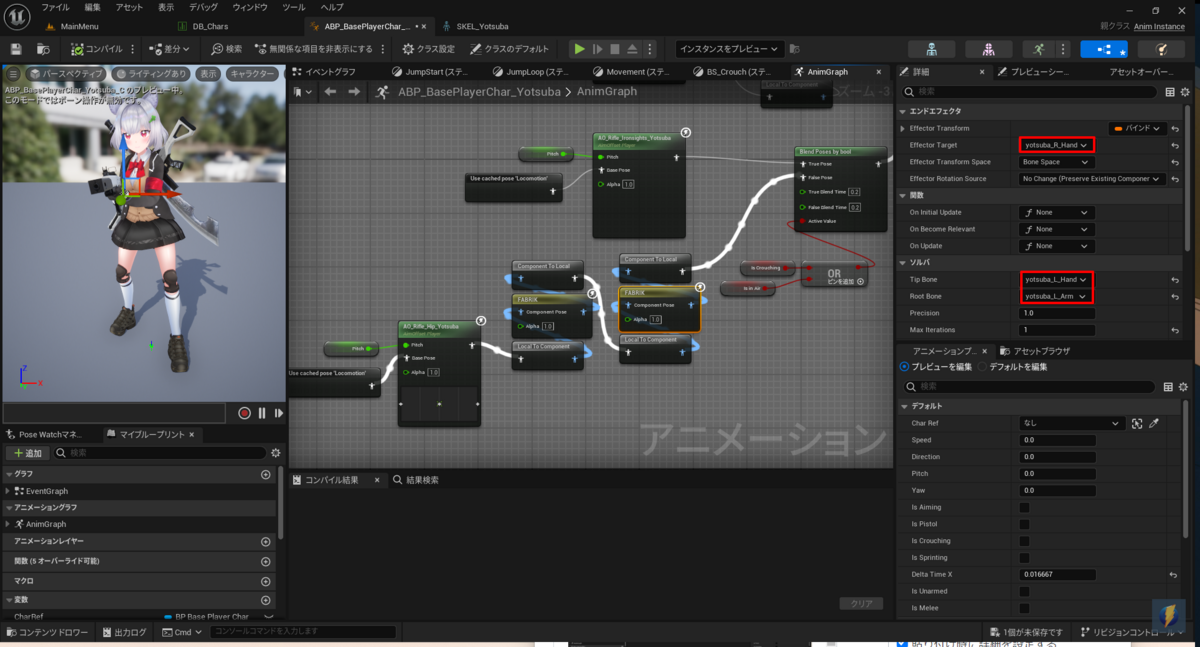Toggle the Is Crouching checkbox
Screen dimensions: 1200x647
1024,541
